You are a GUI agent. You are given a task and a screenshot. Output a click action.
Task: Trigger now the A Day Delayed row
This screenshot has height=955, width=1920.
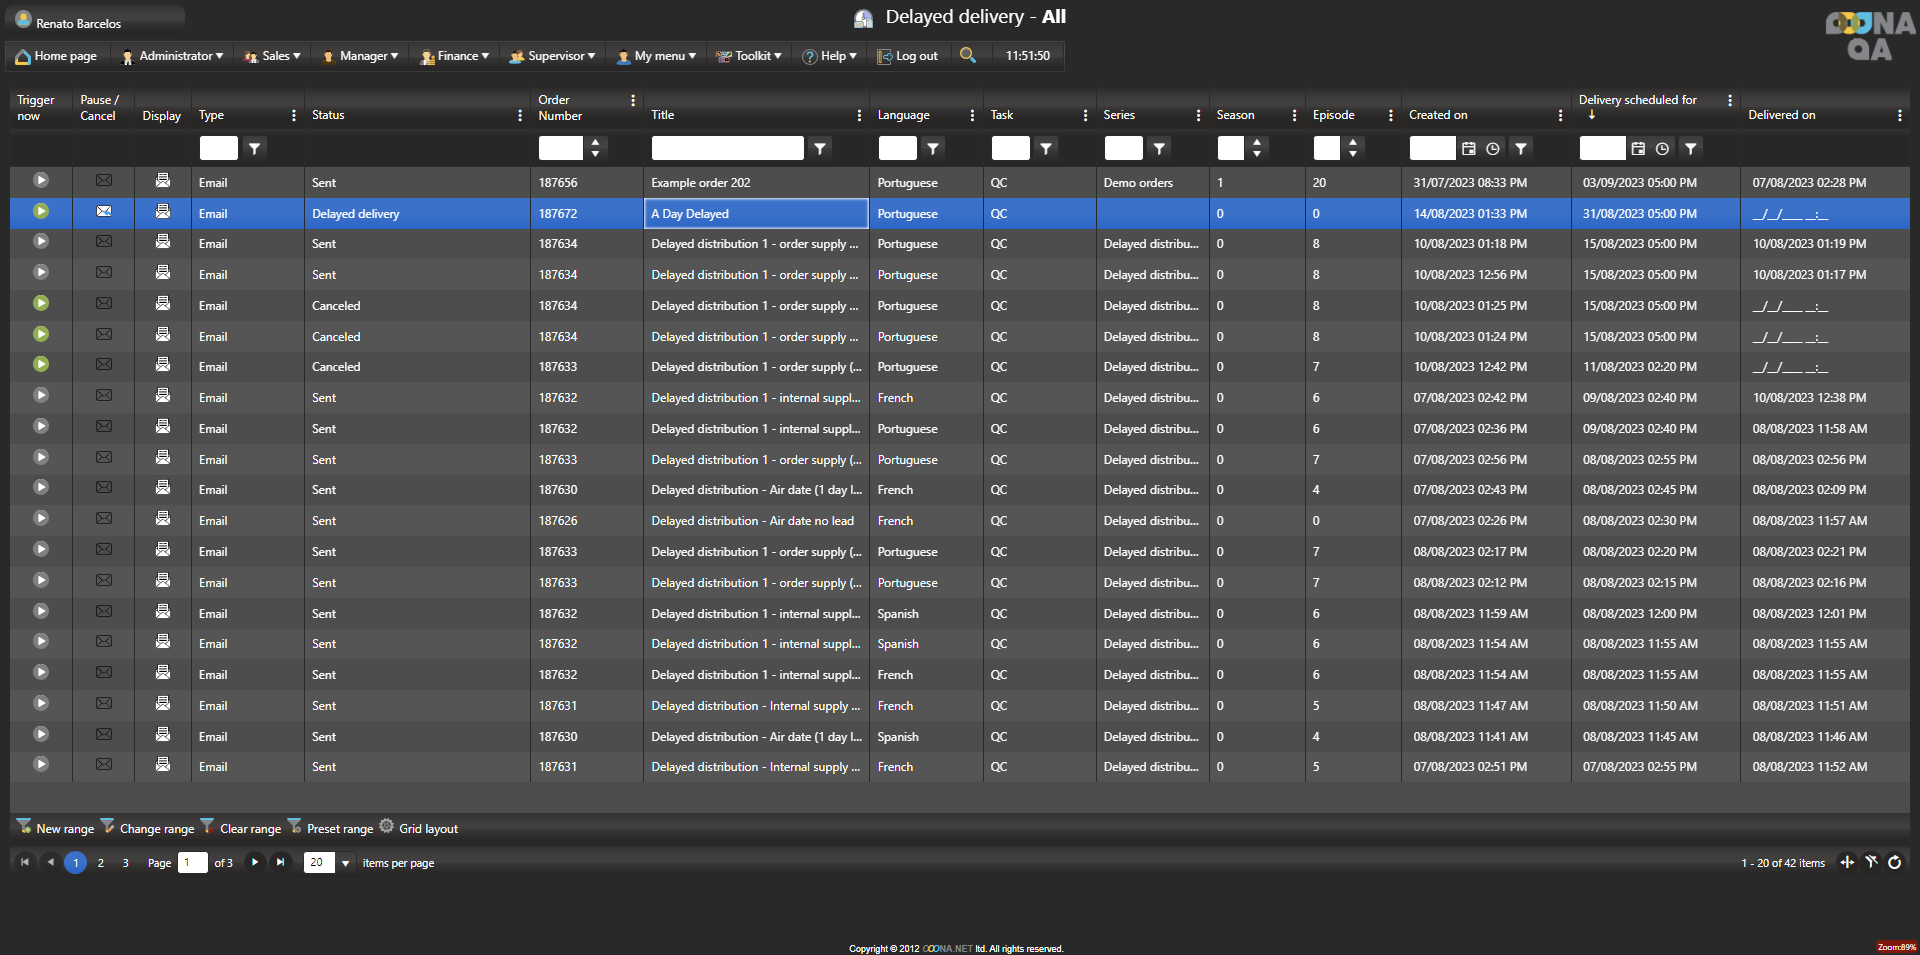pos(41,212)
